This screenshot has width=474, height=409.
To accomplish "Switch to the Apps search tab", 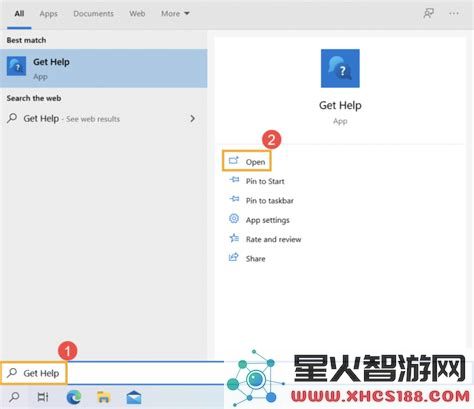I will [x=48, y=14].
